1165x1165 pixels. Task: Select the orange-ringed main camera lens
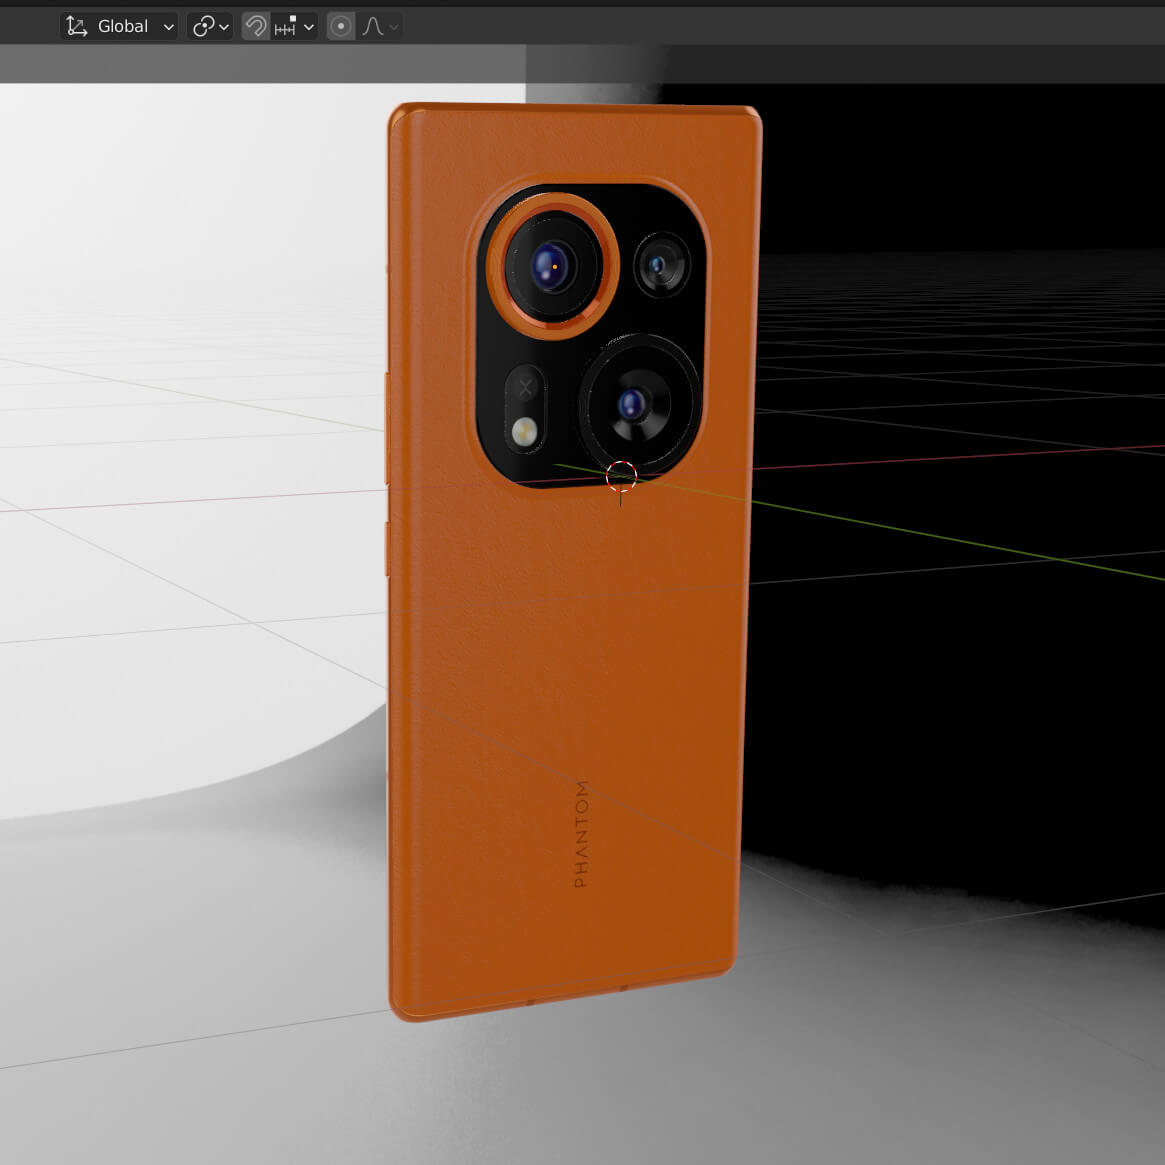click(x=551, y=266)
